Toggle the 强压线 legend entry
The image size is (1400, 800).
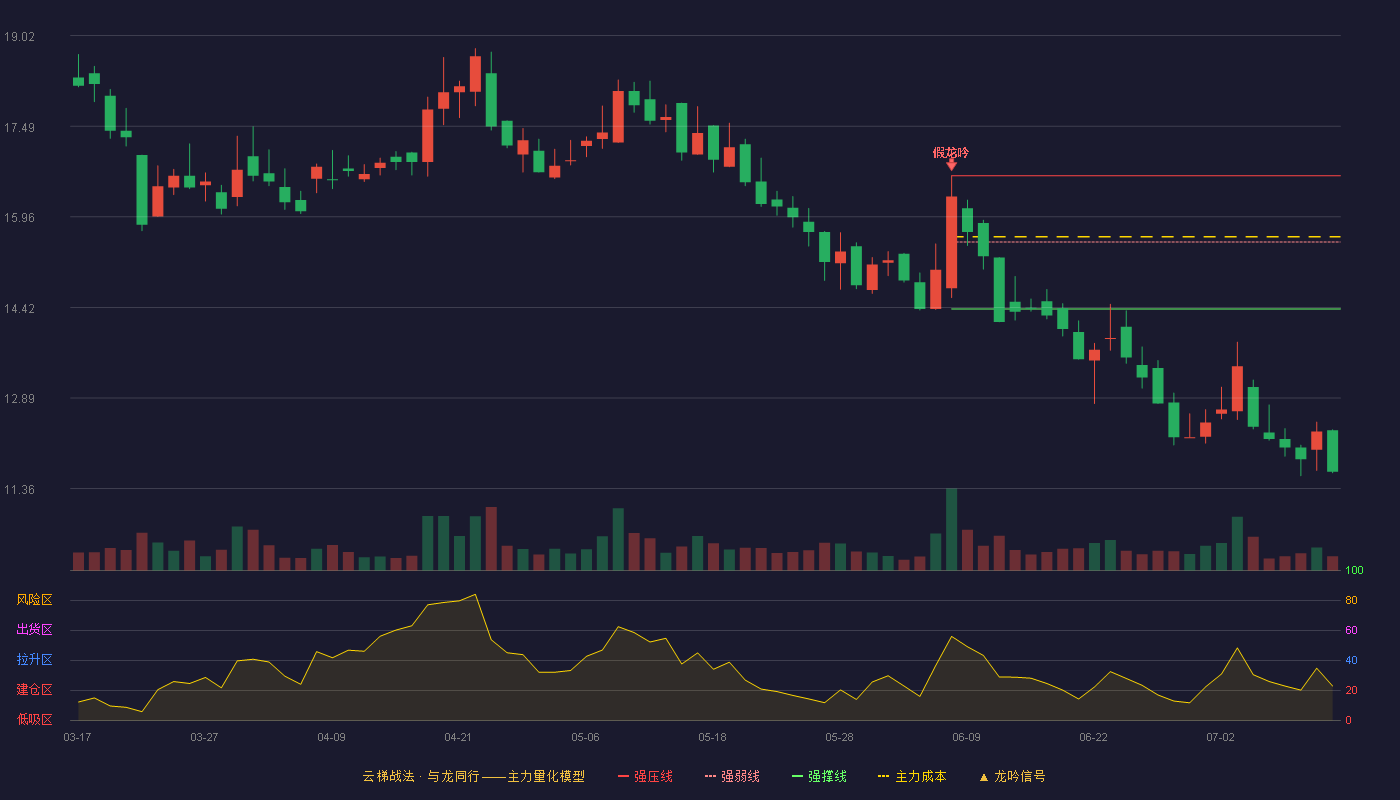[x=645, y=776]
